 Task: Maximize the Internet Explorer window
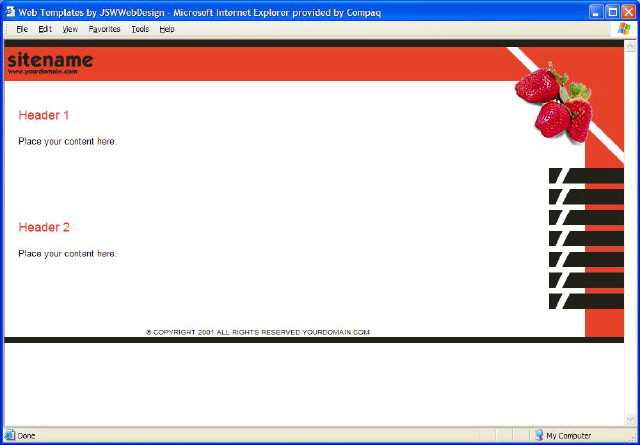(611, 11)
